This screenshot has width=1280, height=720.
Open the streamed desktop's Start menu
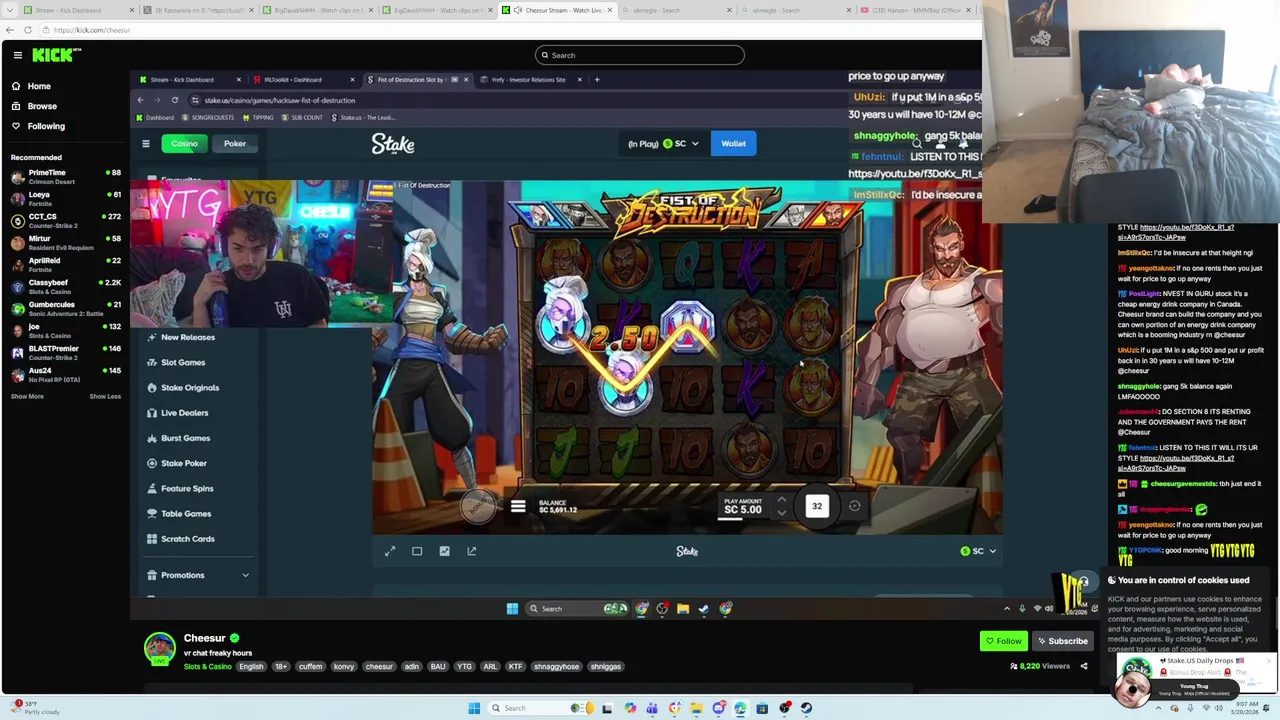(512, 608)
